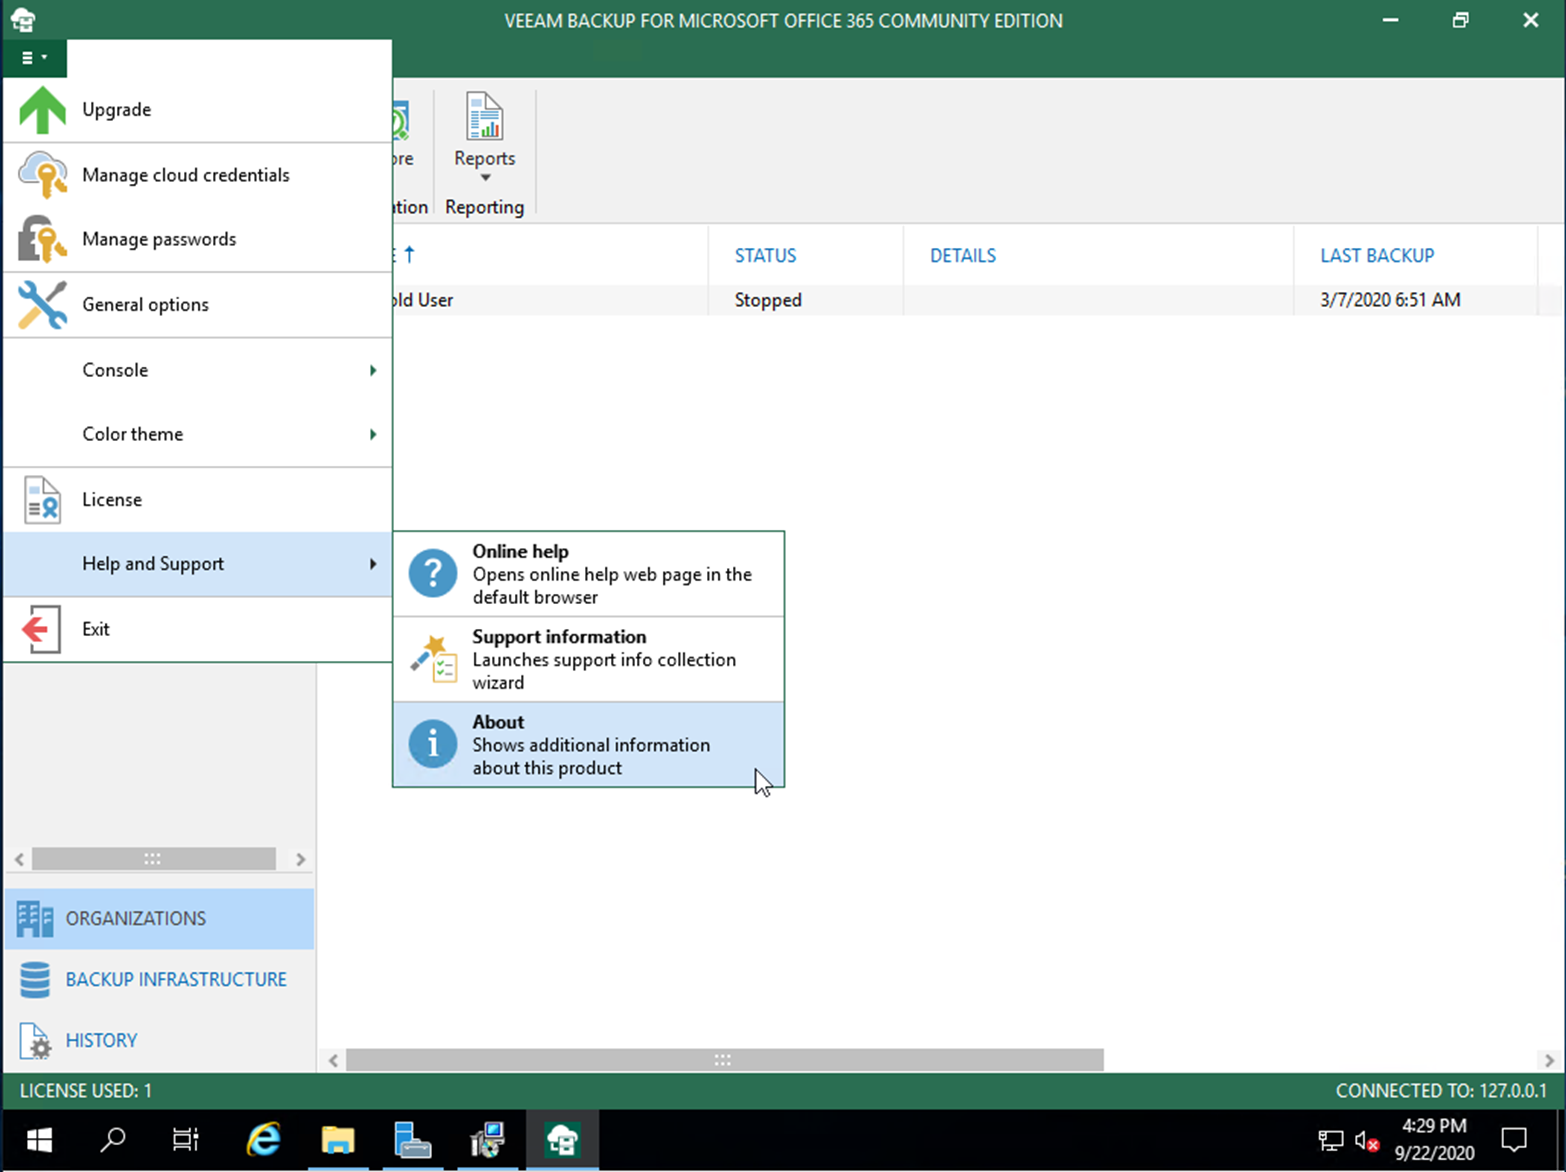Open General options wrench icon
Screen dimensions: 1566x1172
pyautogui.click(x=42, y=304)
